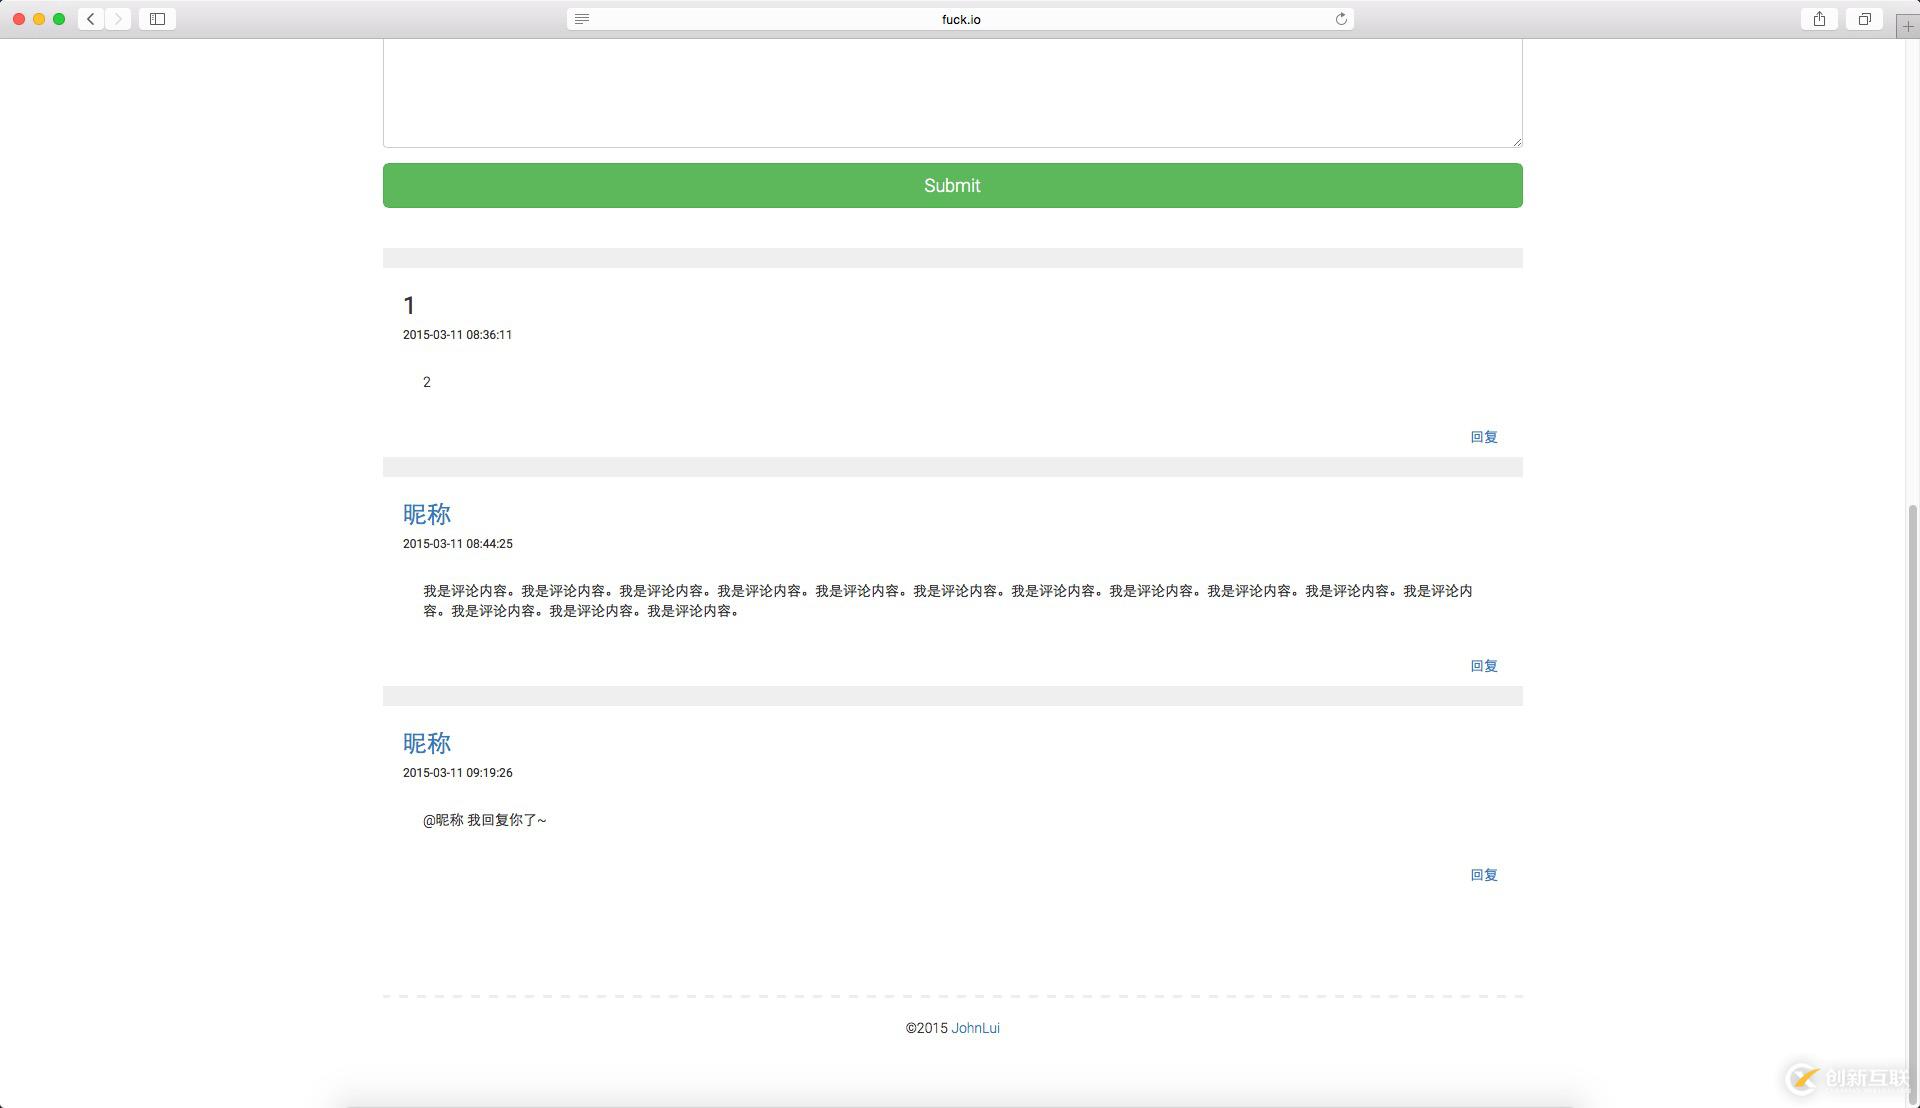The width and height of the screenshot is (1920, 1108).
Task: Click the comment heading labeled 1
Action: (409, 305)
